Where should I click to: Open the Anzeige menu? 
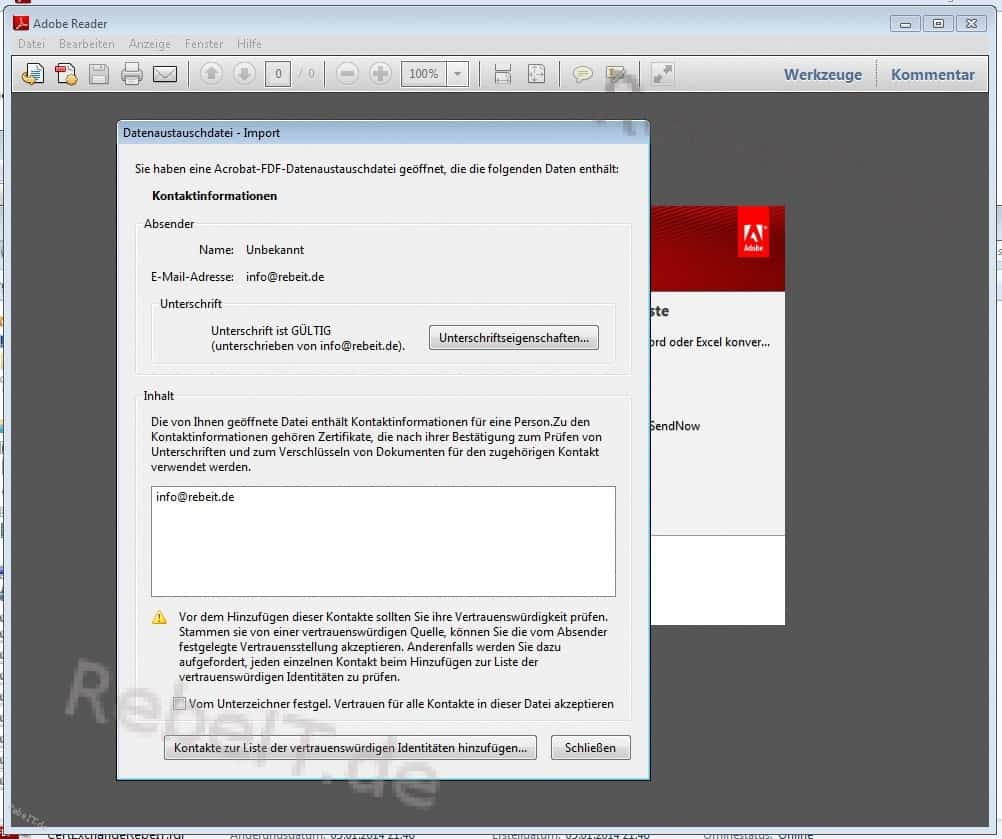tap(150, 44)
